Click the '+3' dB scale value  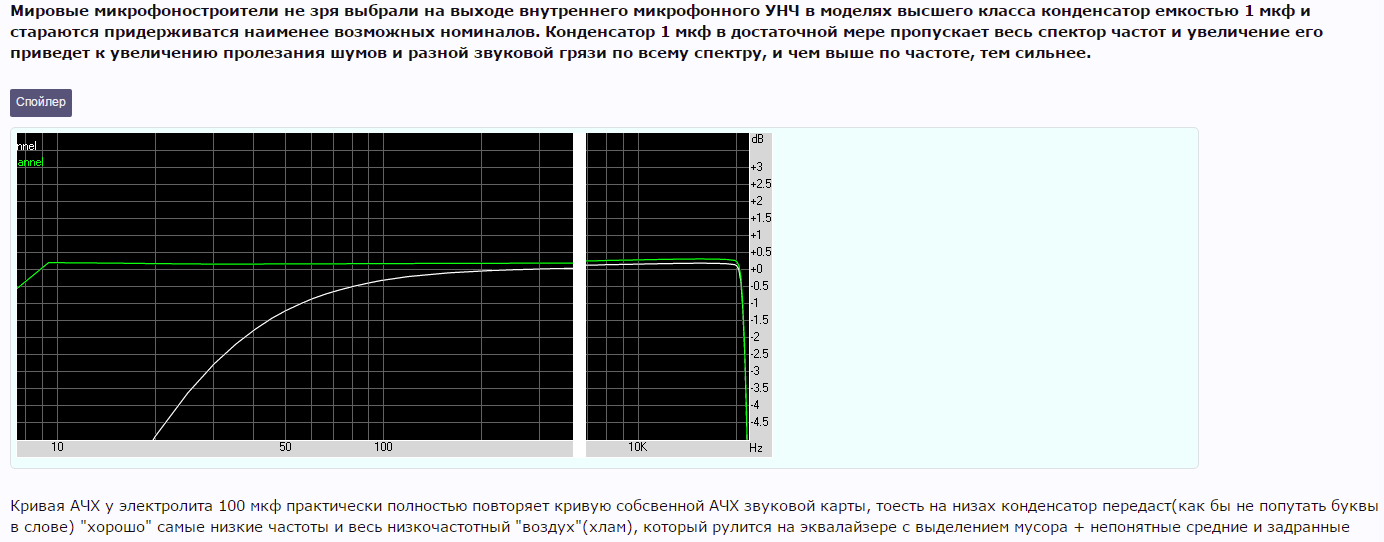[757, 167]
